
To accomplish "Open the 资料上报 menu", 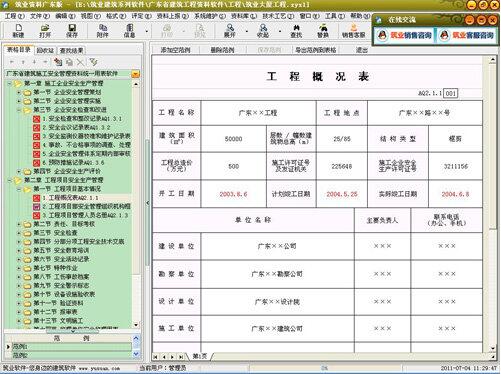I will point(173,16).
